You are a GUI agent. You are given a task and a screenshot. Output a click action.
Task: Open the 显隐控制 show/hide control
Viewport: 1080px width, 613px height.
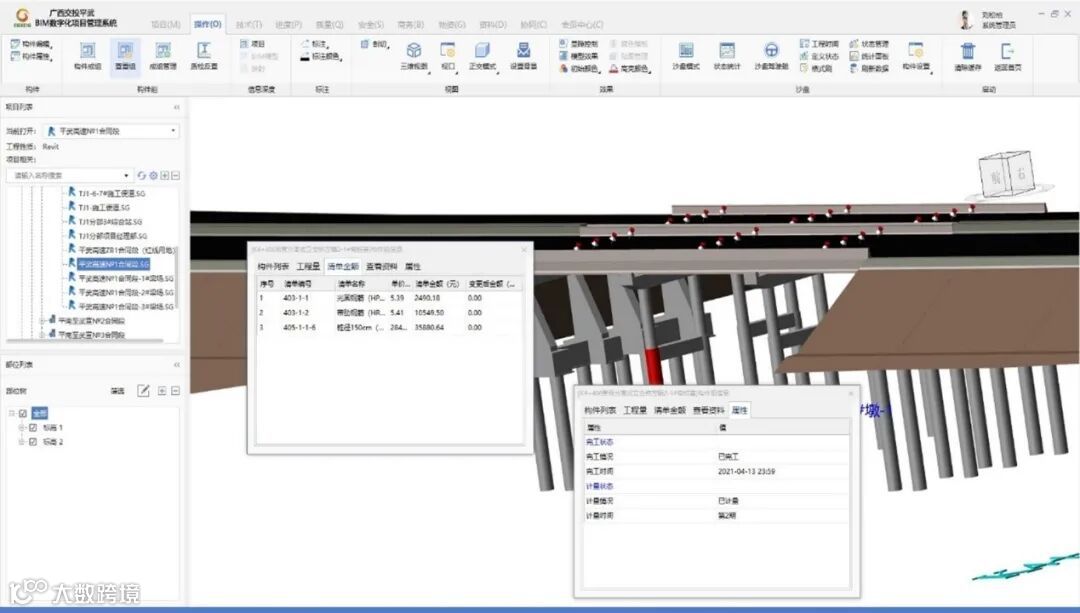pos(579,44)
